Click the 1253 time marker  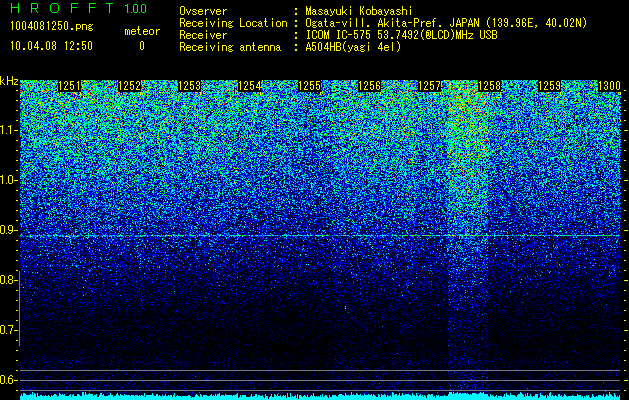(x=189, y=86)
